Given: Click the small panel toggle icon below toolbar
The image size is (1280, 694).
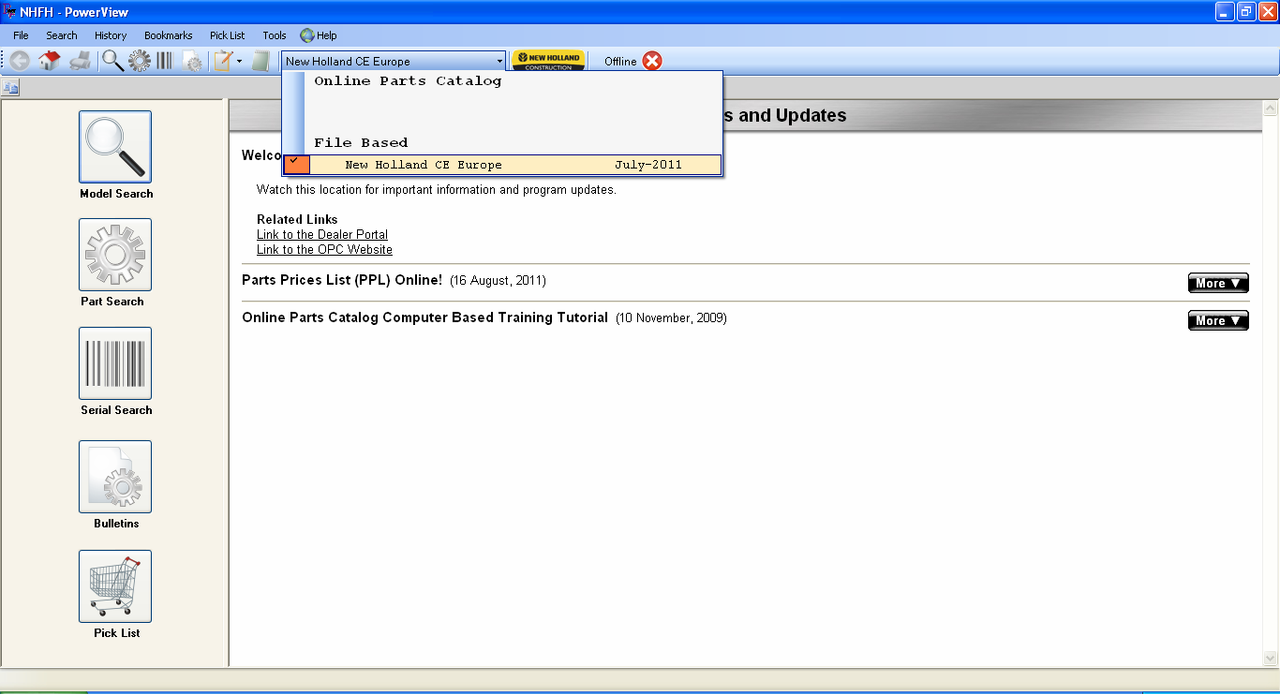Looking at the screenshot, I should [11, 88].
